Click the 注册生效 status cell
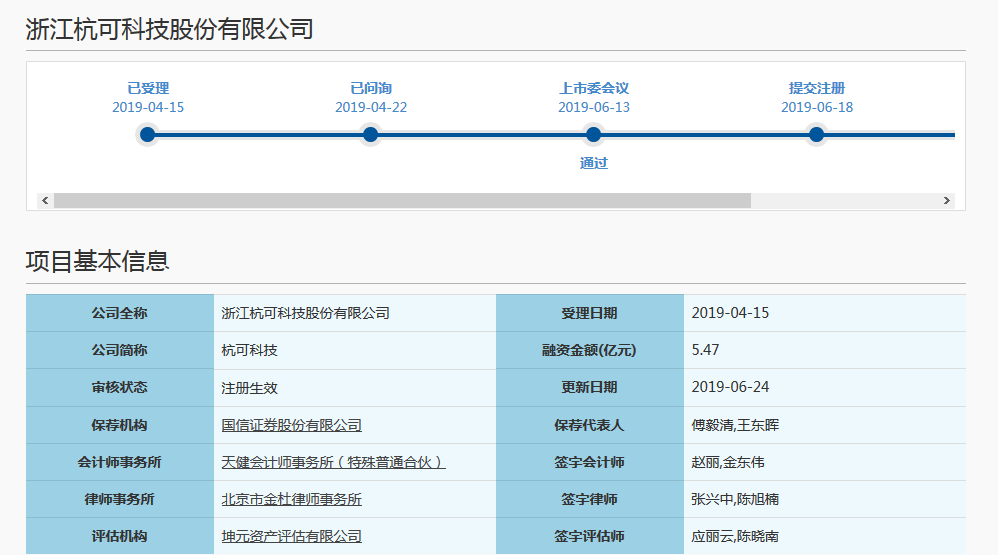Screen dimensions: 998x555 [x=355, y=388]
